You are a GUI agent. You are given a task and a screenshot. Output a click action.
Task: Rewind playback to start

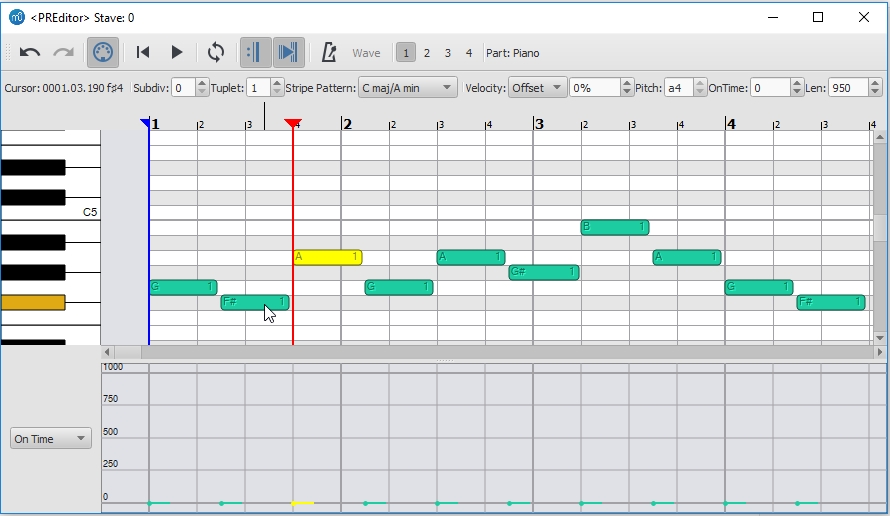coord(143,53)
